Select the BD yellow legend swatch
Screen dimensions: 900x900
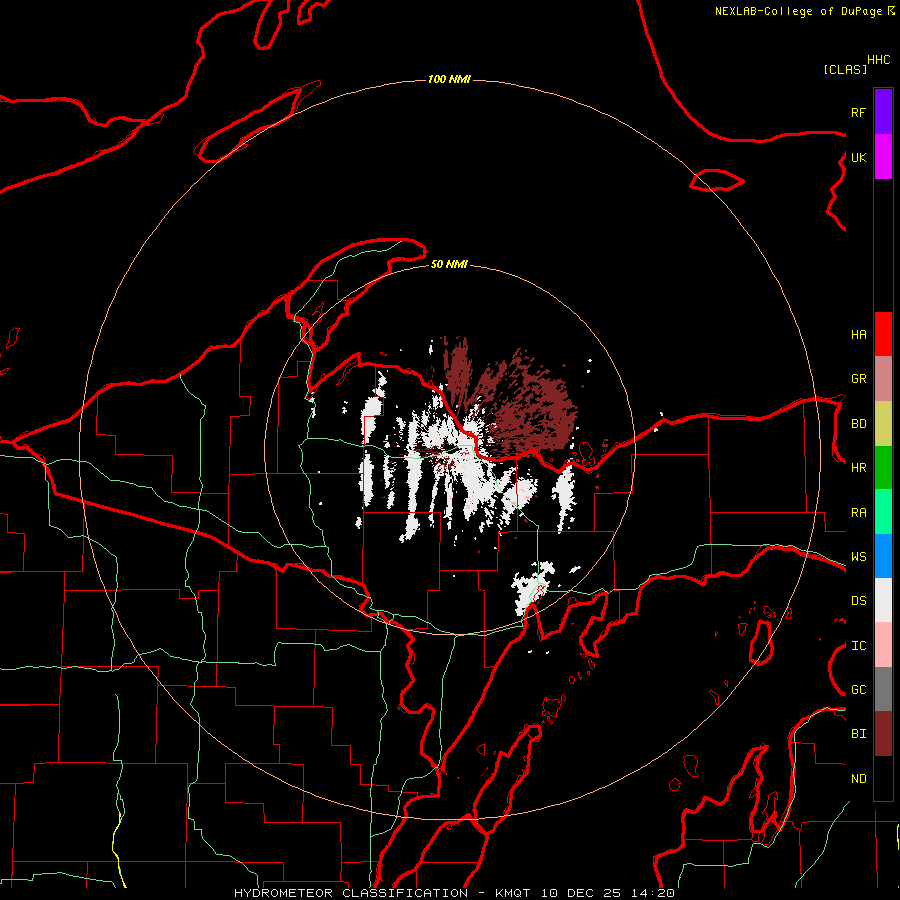point(883,424)
